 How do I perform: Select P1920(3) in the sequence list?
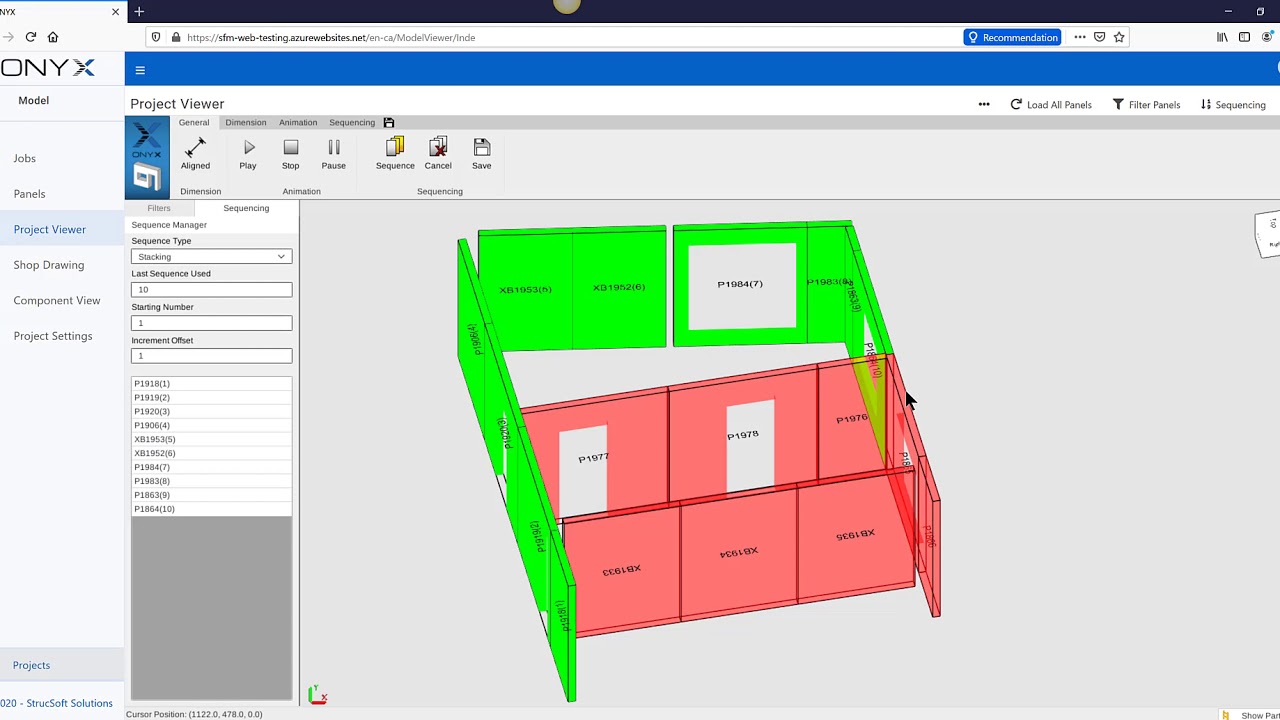pyautogui.click(x=211, y=412)
